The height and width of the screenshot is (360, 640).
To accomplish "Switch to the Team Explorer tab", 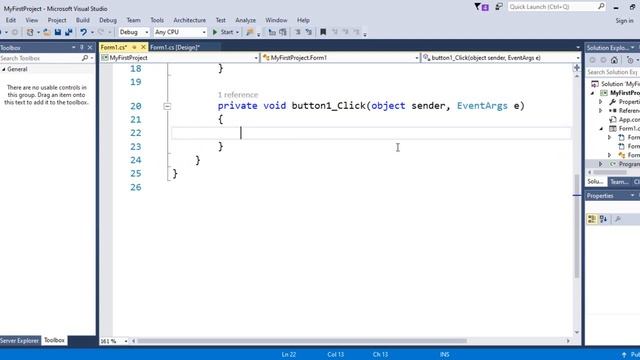I will pos(619,182).
